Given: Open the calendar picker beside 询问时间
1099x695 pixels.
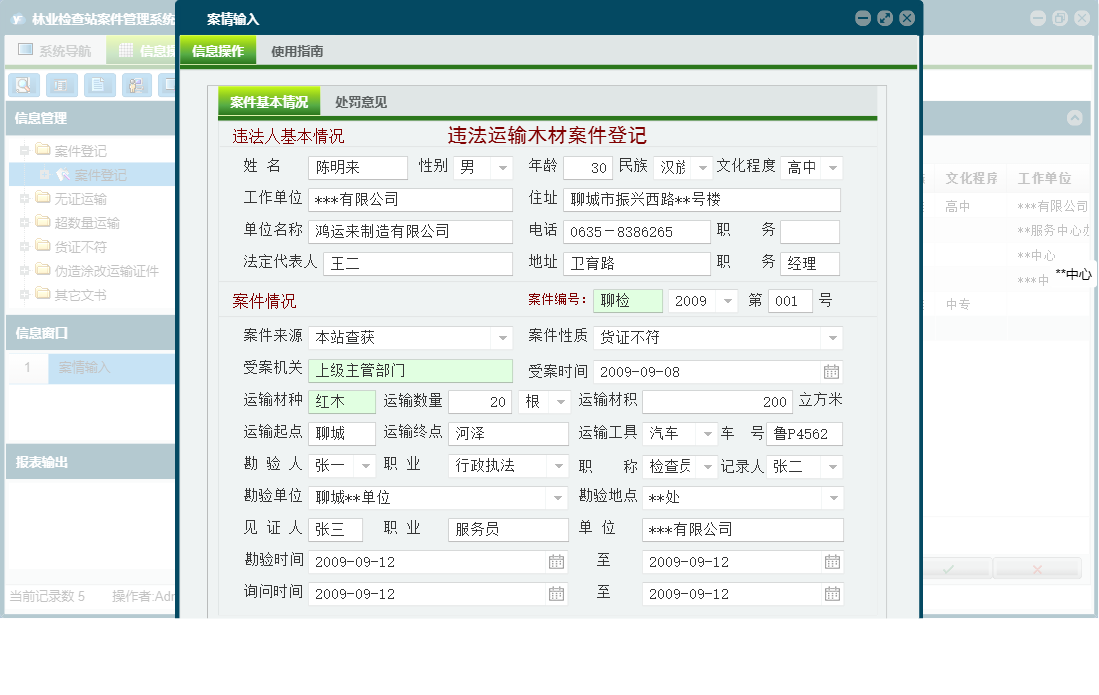Looking at the screenshot, I should tap(556, 592).
